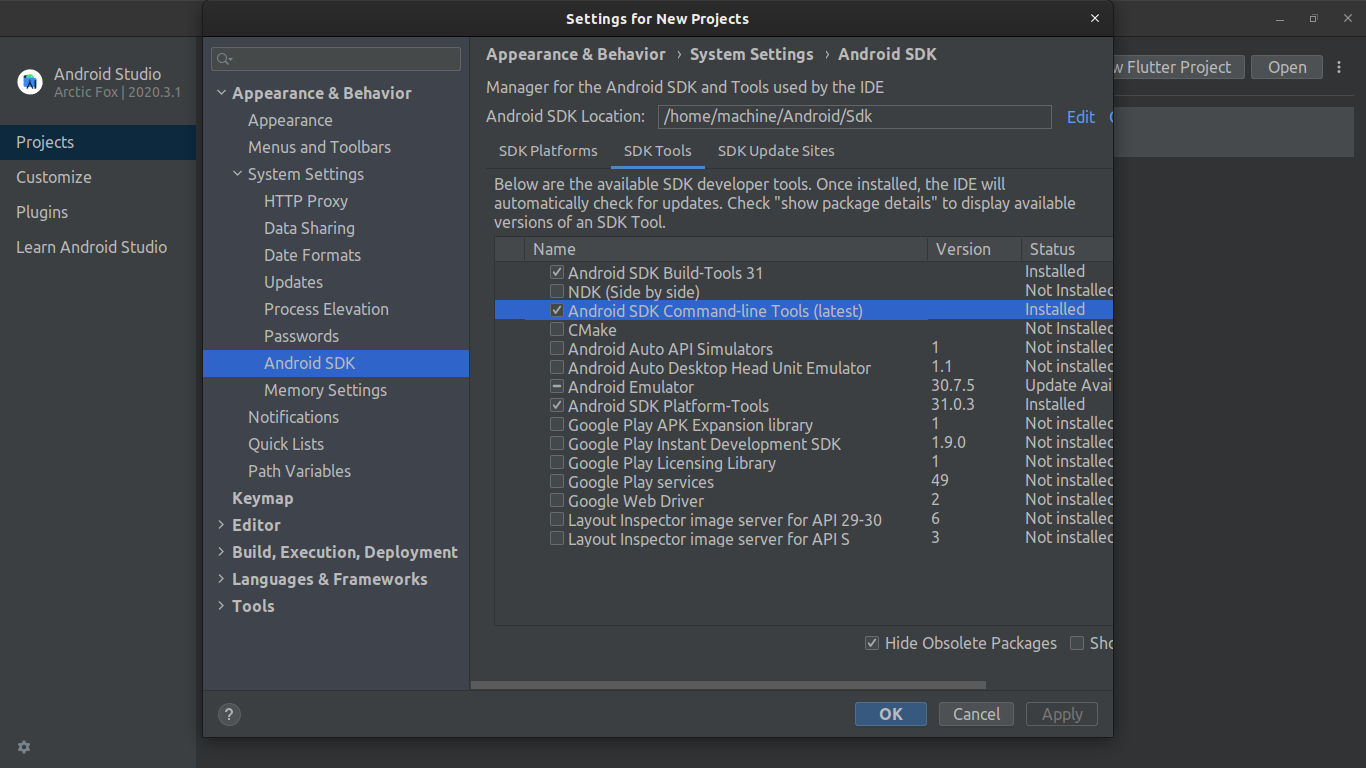This screenshot has width=1366, height=768.
Task: Open Quick Lists settings
Action: tap(286, 444)
